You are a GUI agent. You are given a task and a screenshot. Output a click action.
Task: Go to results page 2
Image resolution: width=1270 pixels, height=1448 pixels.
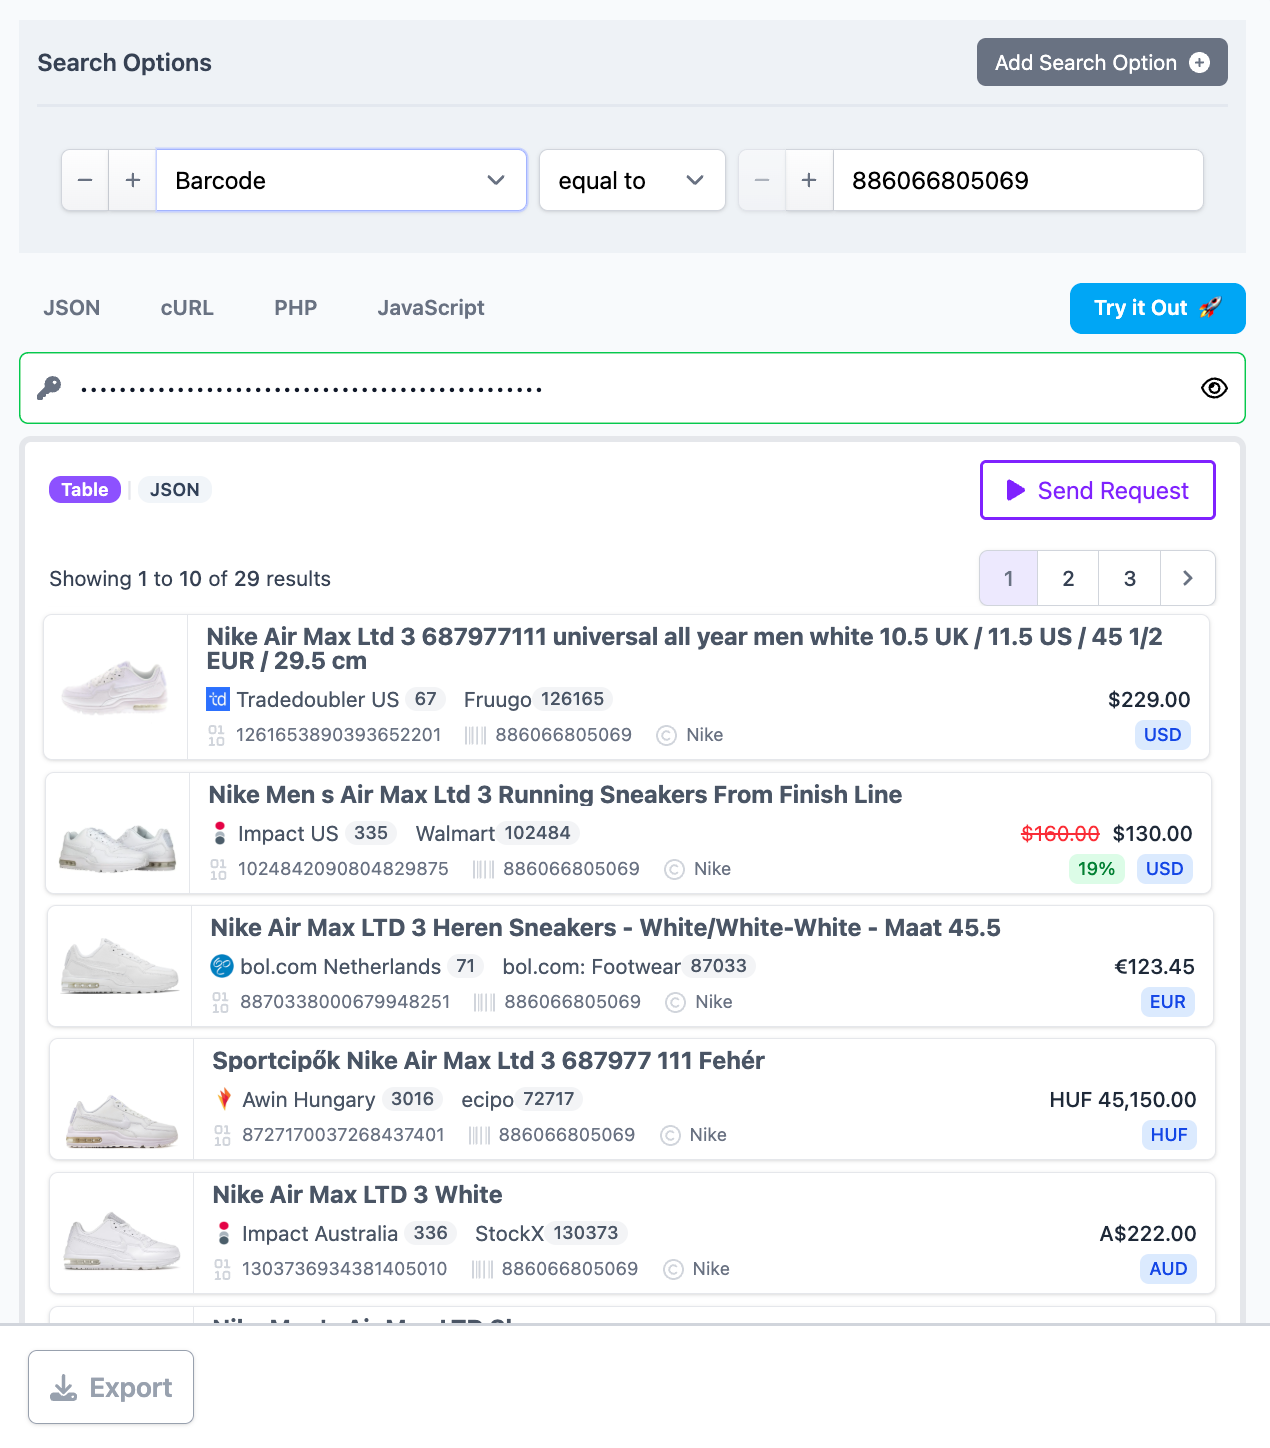[x=1068, y=578]
